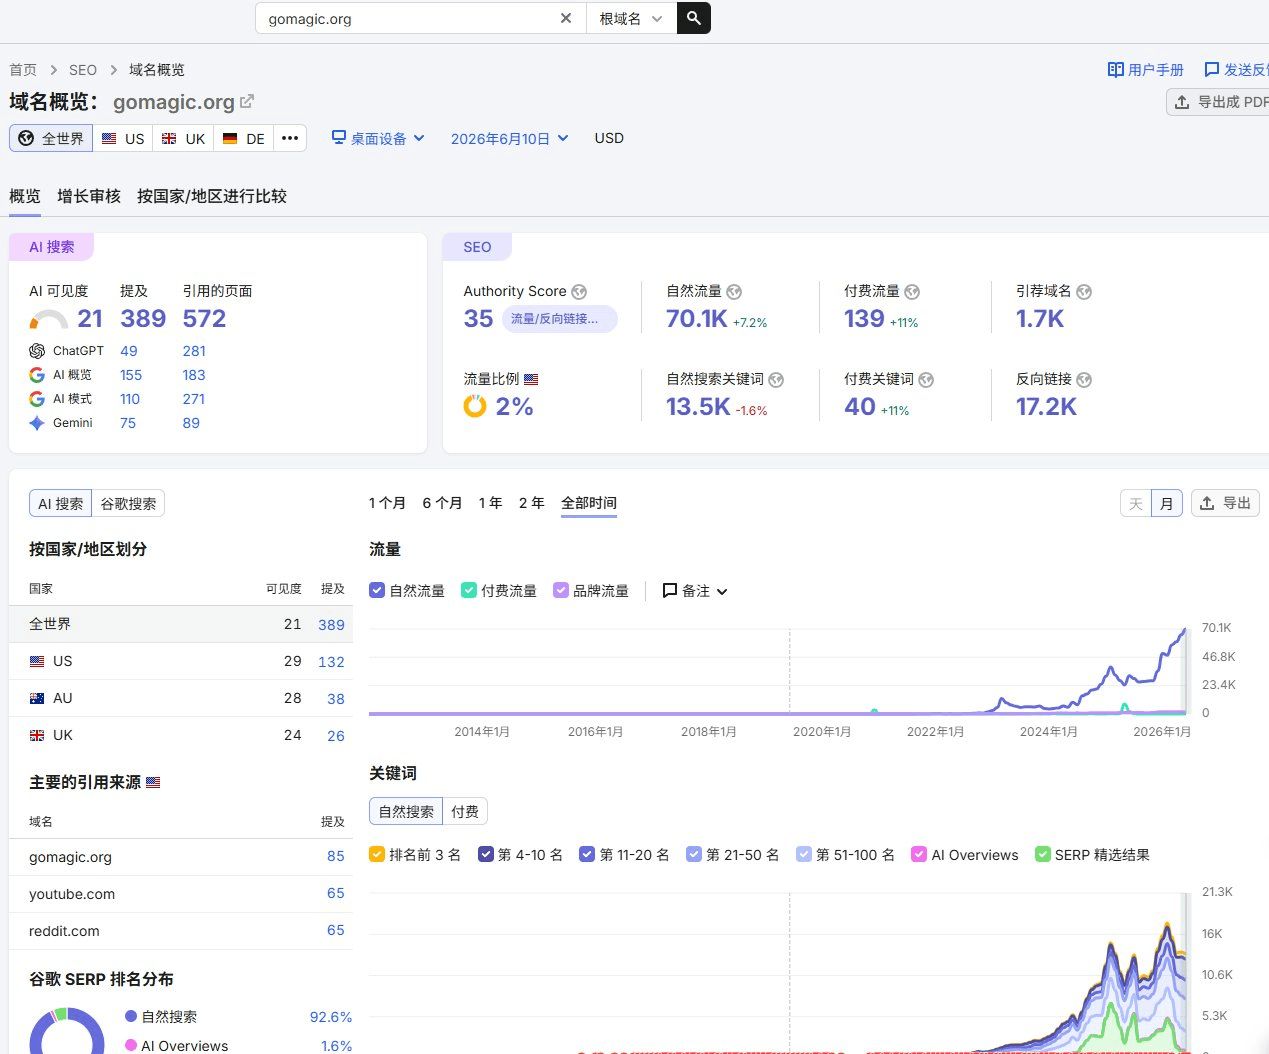Open gomagic.org external link icon
Screen dimensions: 1269x1054
click(x=247, y=101)
